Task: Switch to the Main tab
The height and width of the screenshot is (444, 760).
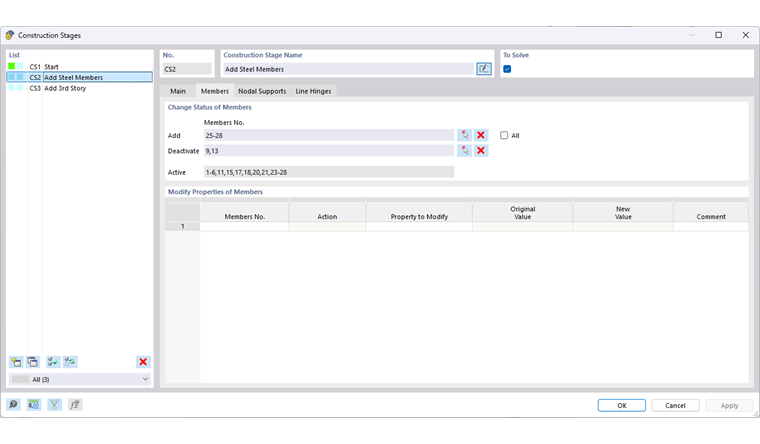Action: [178, 91]
